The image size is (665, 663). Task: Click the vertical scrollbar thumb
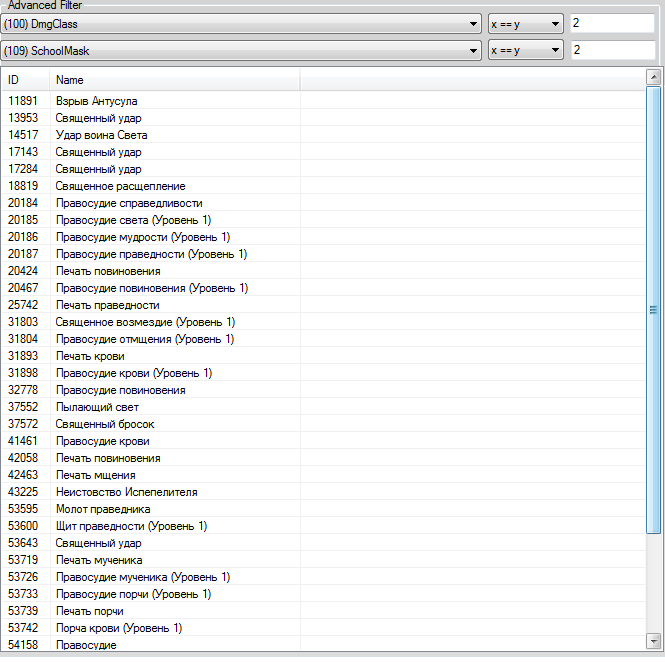[655, 310]
